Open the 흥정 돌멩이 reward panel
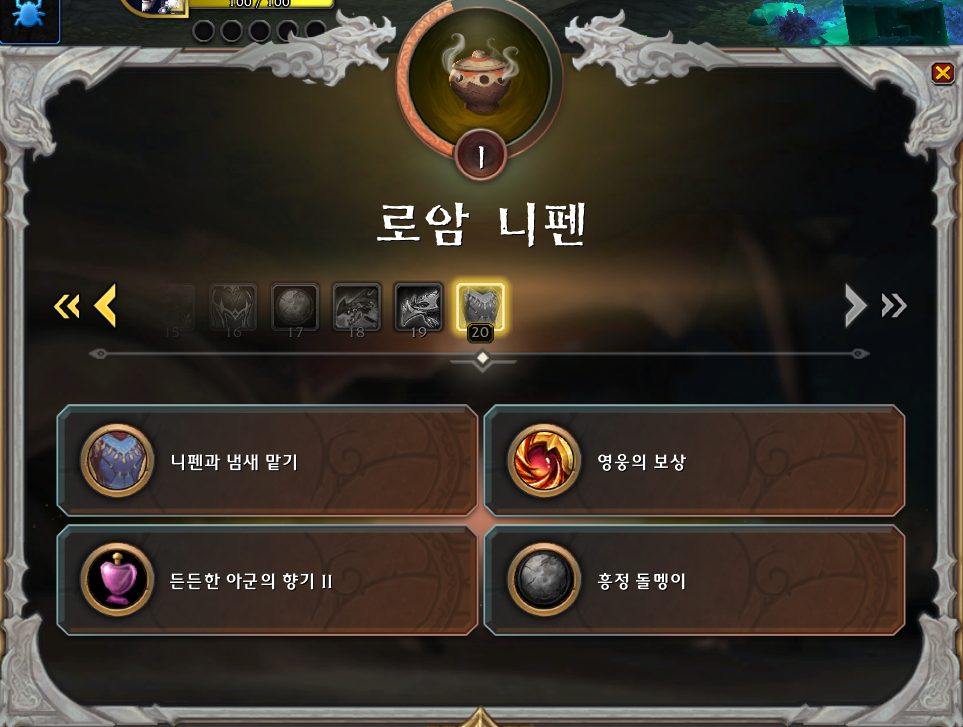 pyautogui.click(x=695, y=580)
